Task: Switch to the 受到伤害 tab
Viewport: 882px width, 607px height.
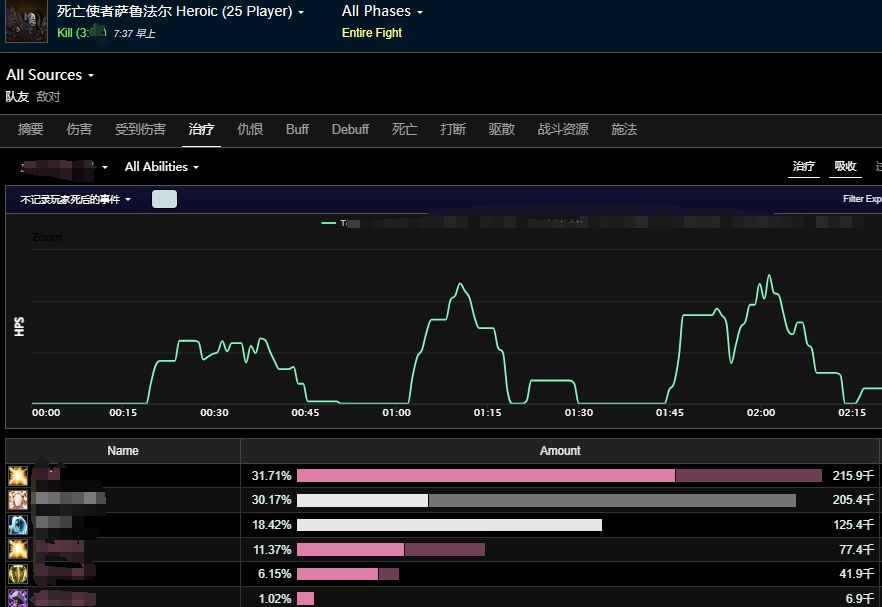Action: 140,129
